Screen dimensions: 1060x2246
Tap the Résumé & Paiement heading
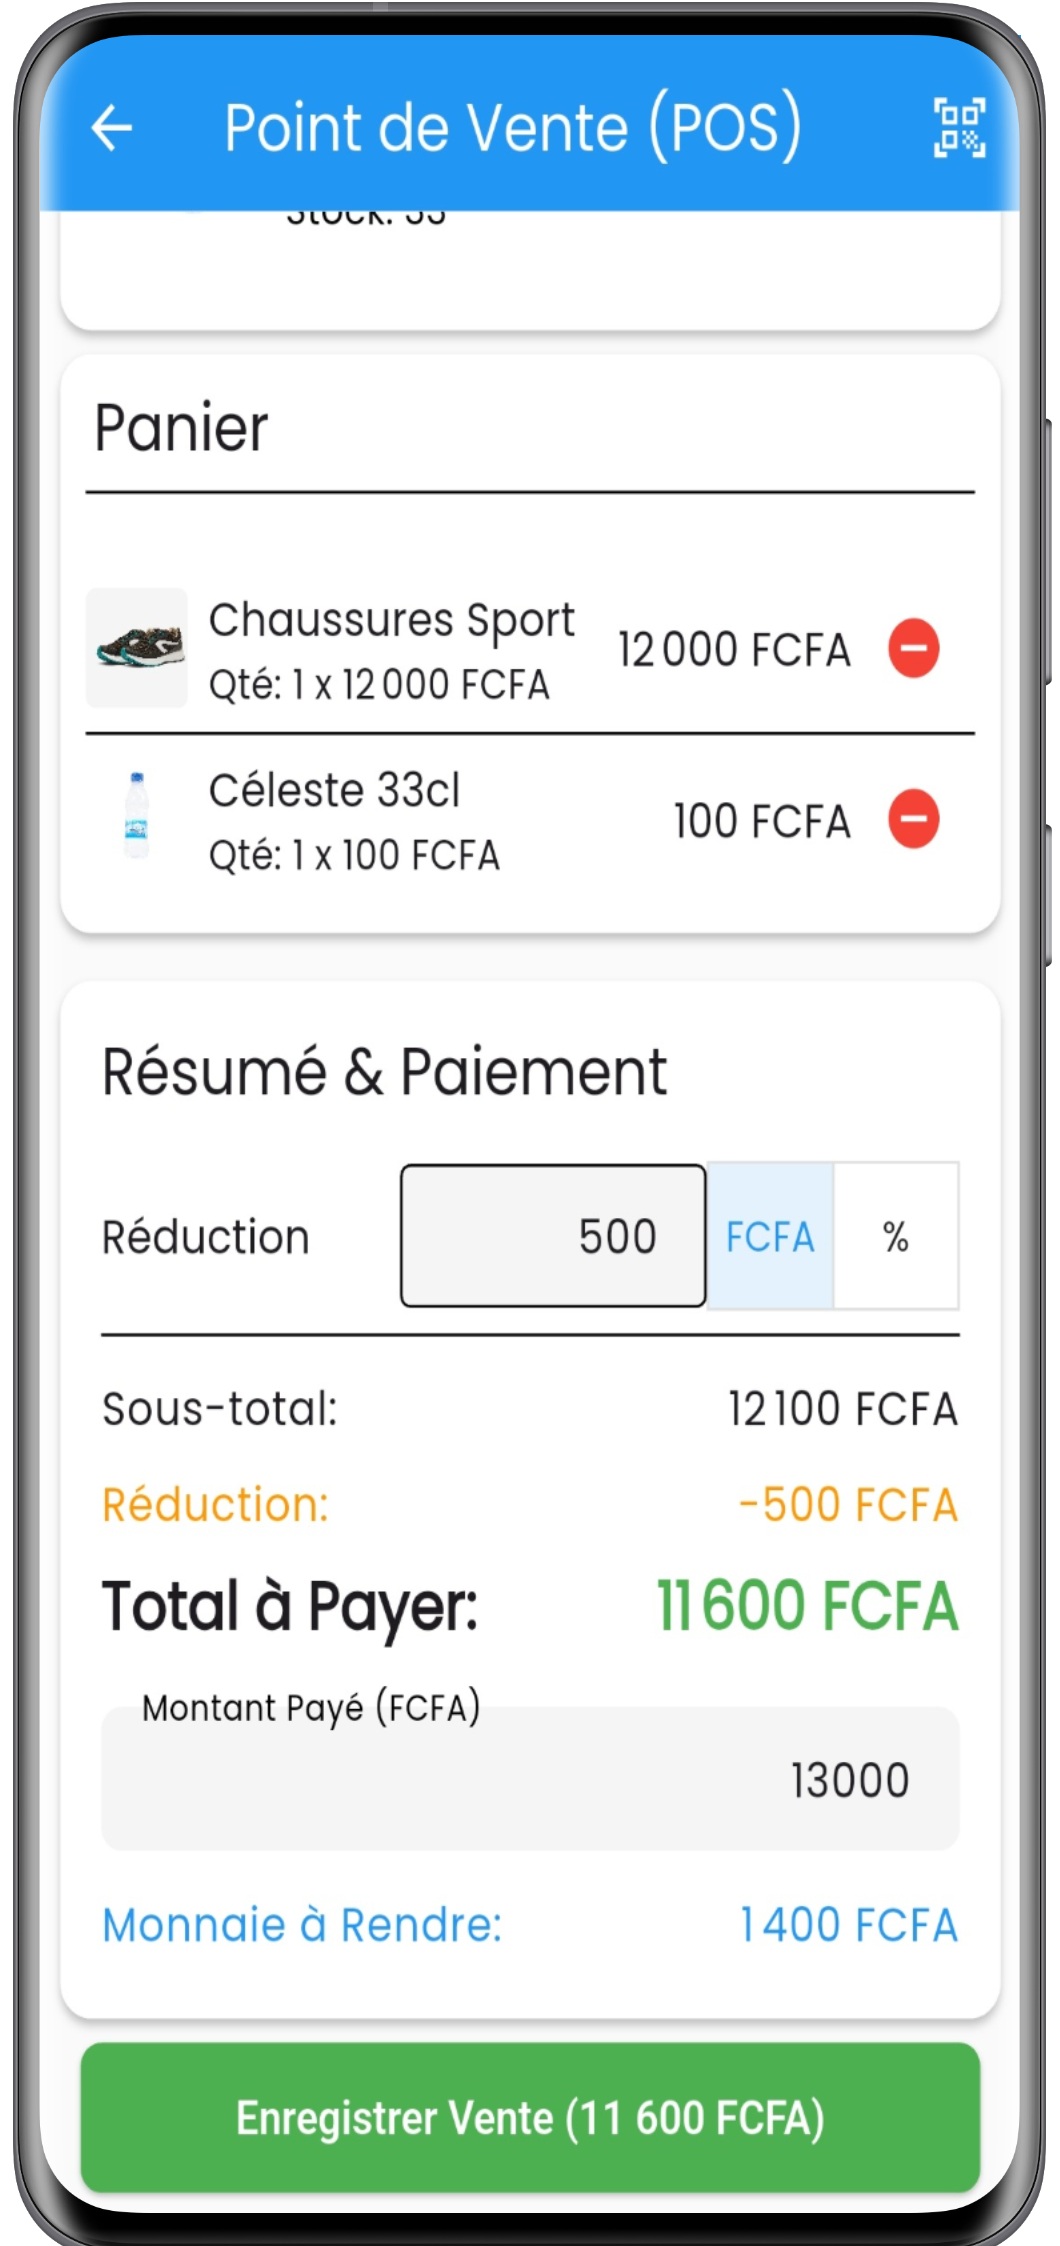[x=384, y=1072]
